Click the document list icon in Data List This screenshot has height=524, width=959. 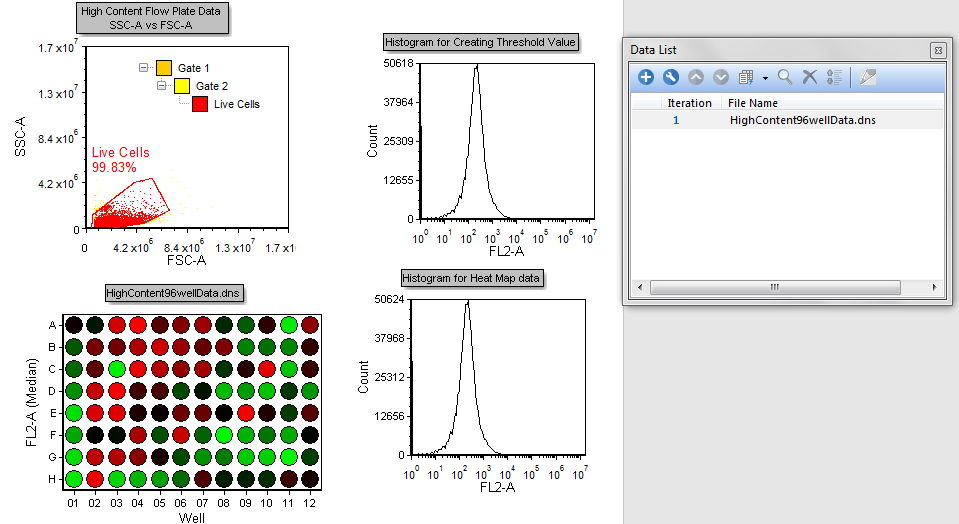click(746, 77)
